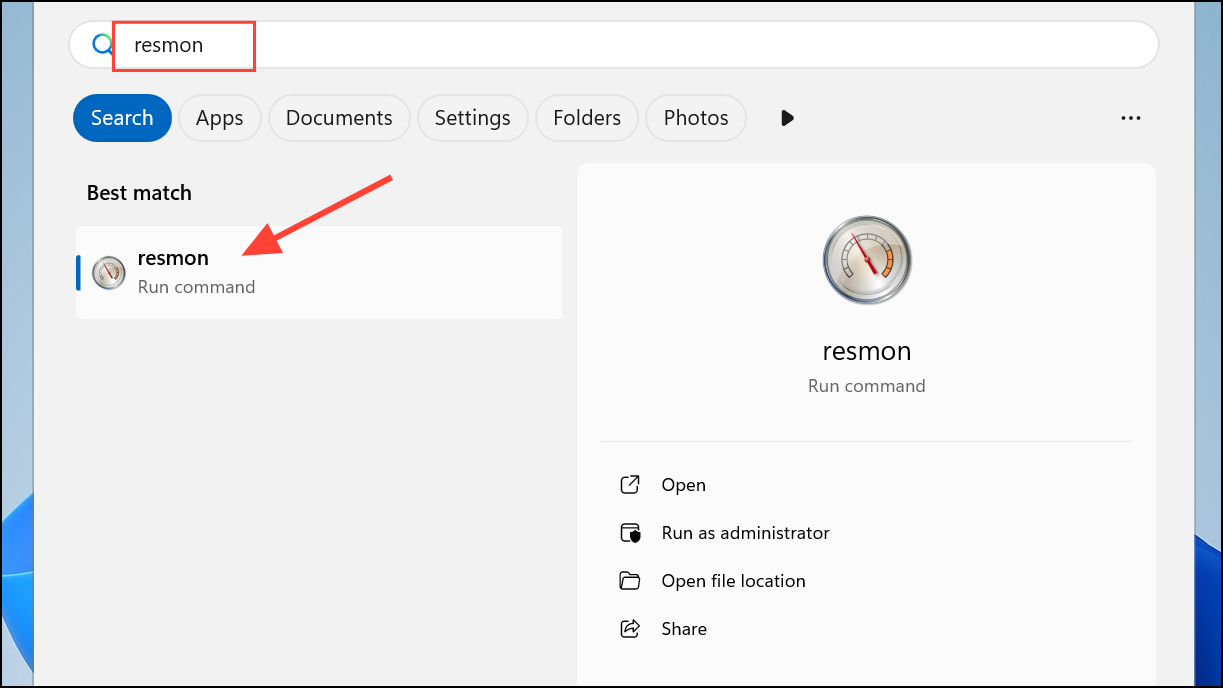The height and width of the screenshot is (688, 1223).
Task: Filter results by Photos
Action: (696, 118)
